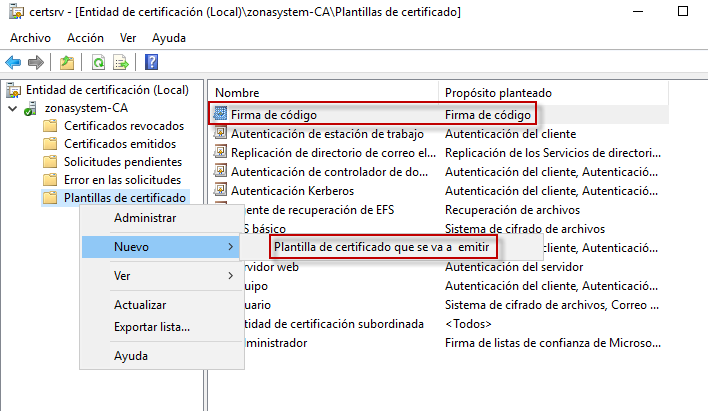
Task: Click the Autenticación de controlador de dominio icon
Action: point(220,171)
